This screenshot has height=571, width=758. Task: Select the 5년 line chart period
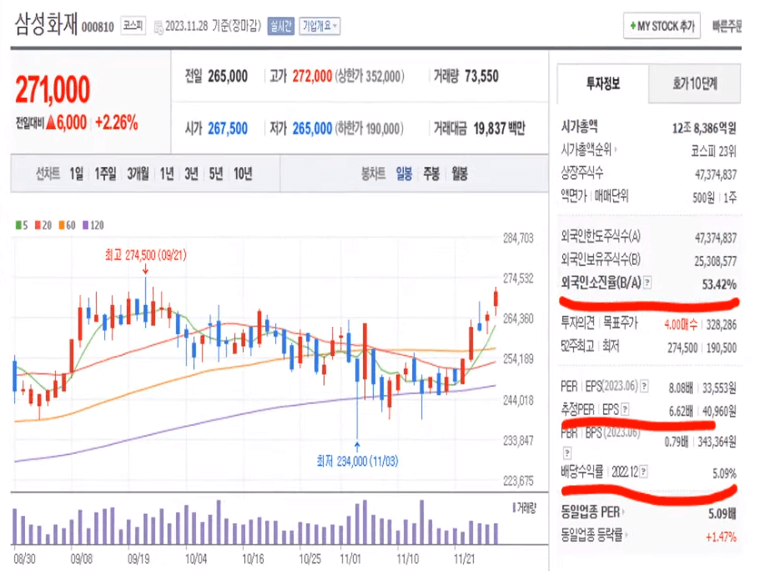(x=216, y=173)
